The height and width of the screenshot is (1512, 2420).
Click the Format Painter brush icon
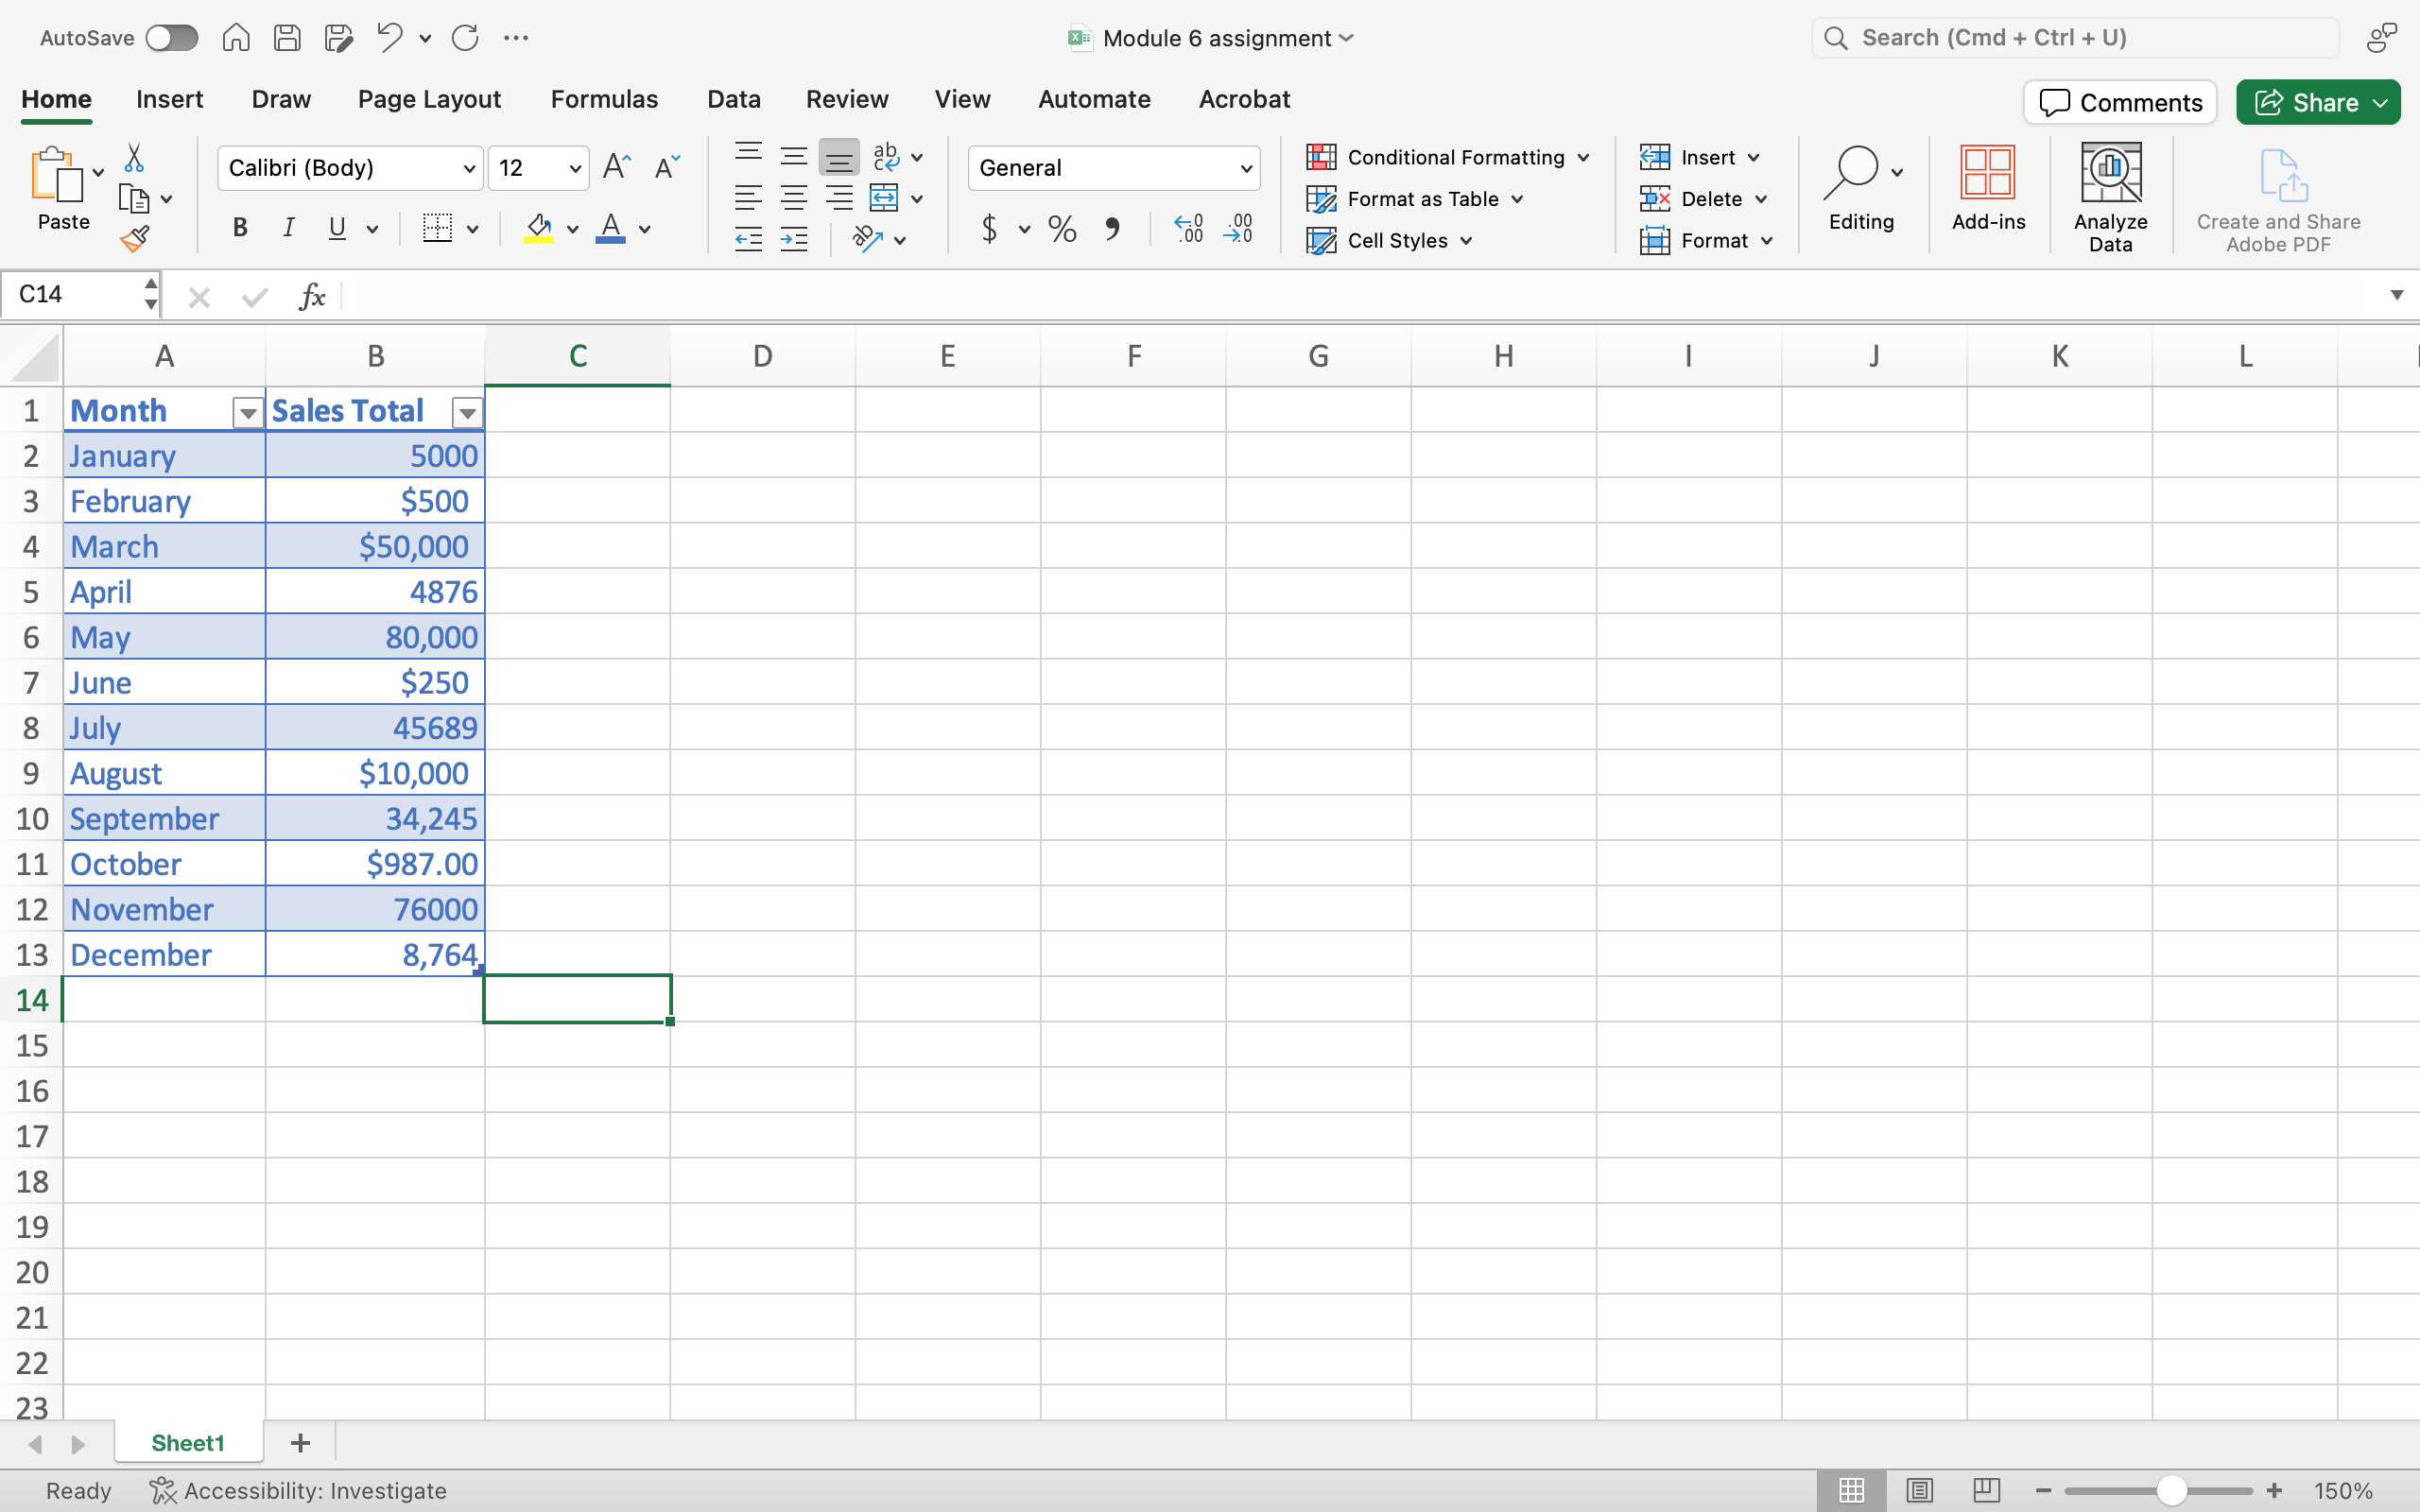134,239
